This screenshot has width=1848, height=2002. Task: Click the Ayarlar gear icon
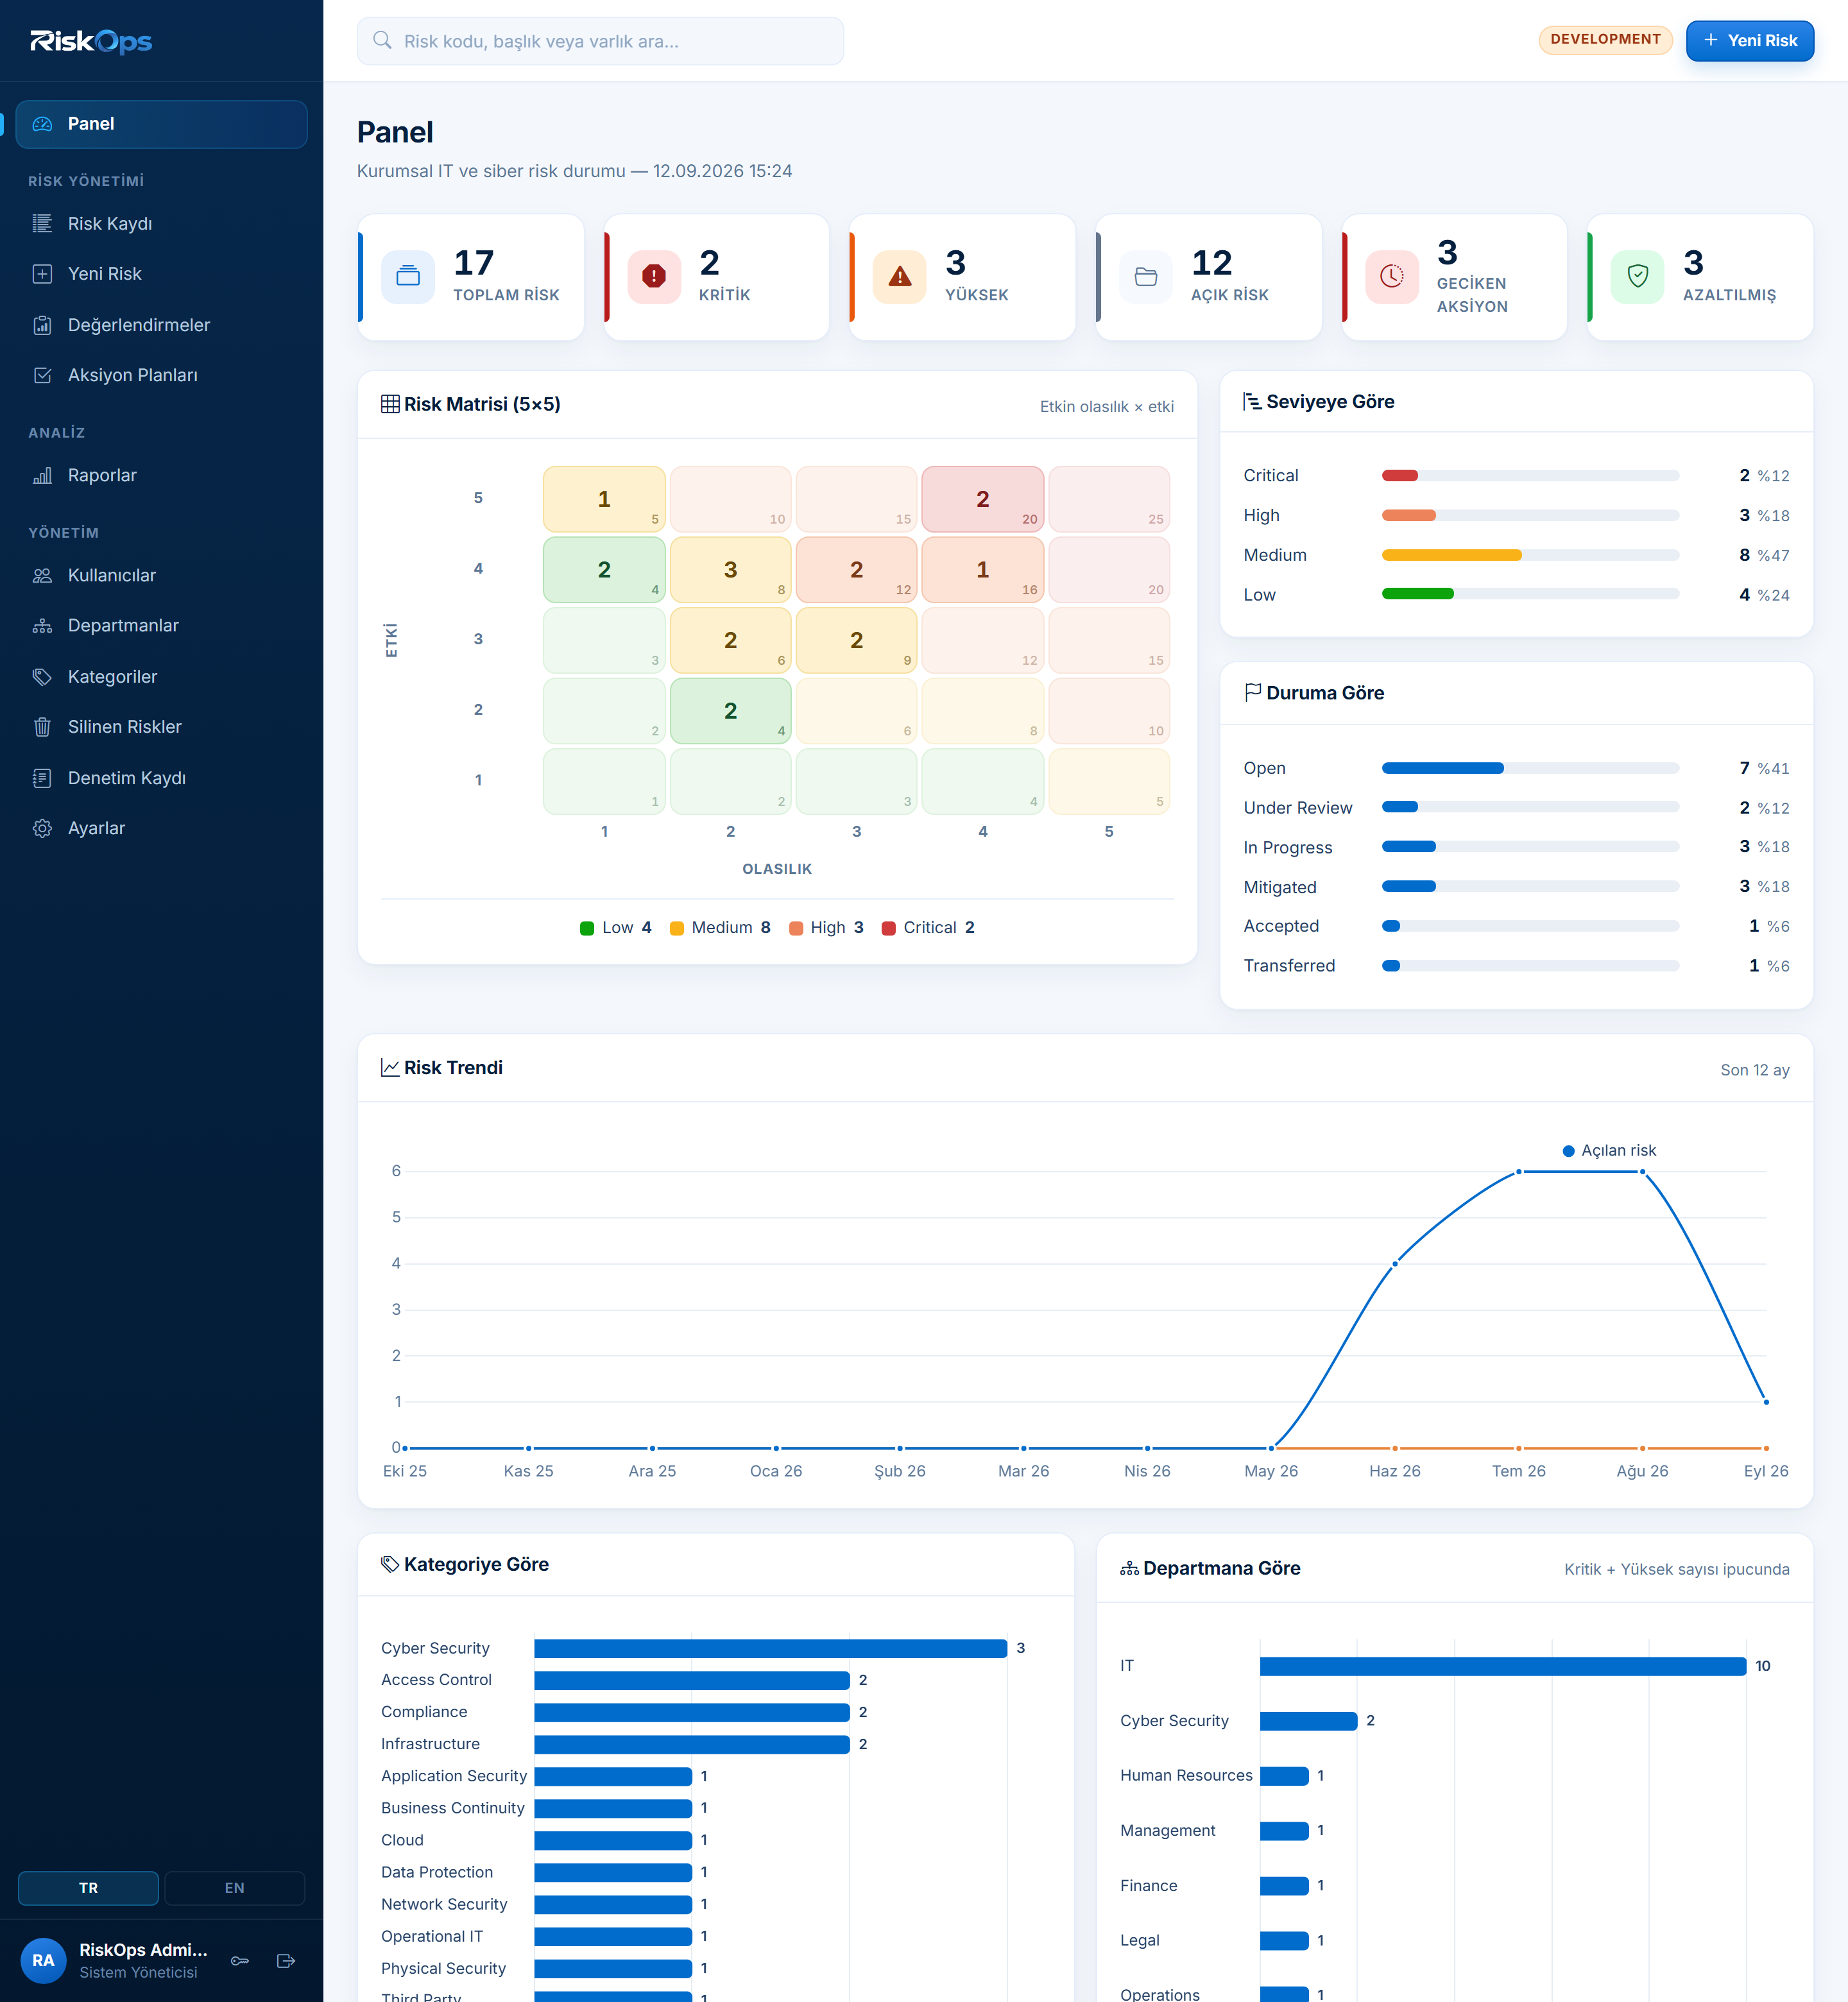[42, 828]
